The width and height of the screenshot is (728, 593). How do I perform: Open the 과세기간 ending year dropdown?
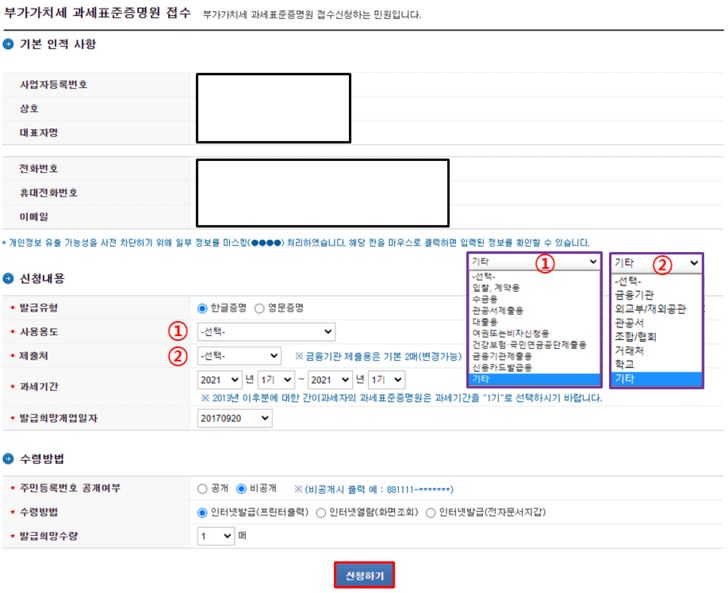pyautogui.click(x=330, y=380)
